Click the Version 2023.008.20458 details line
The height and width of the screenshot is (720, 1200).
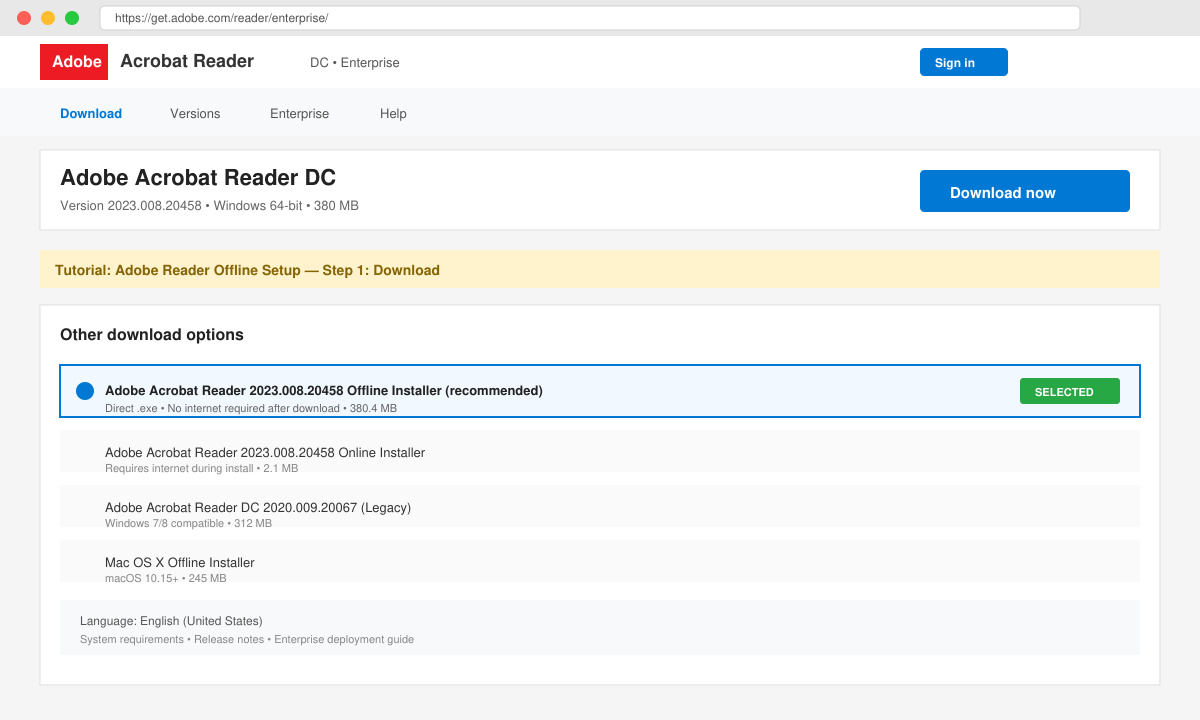tap(209, 206)
